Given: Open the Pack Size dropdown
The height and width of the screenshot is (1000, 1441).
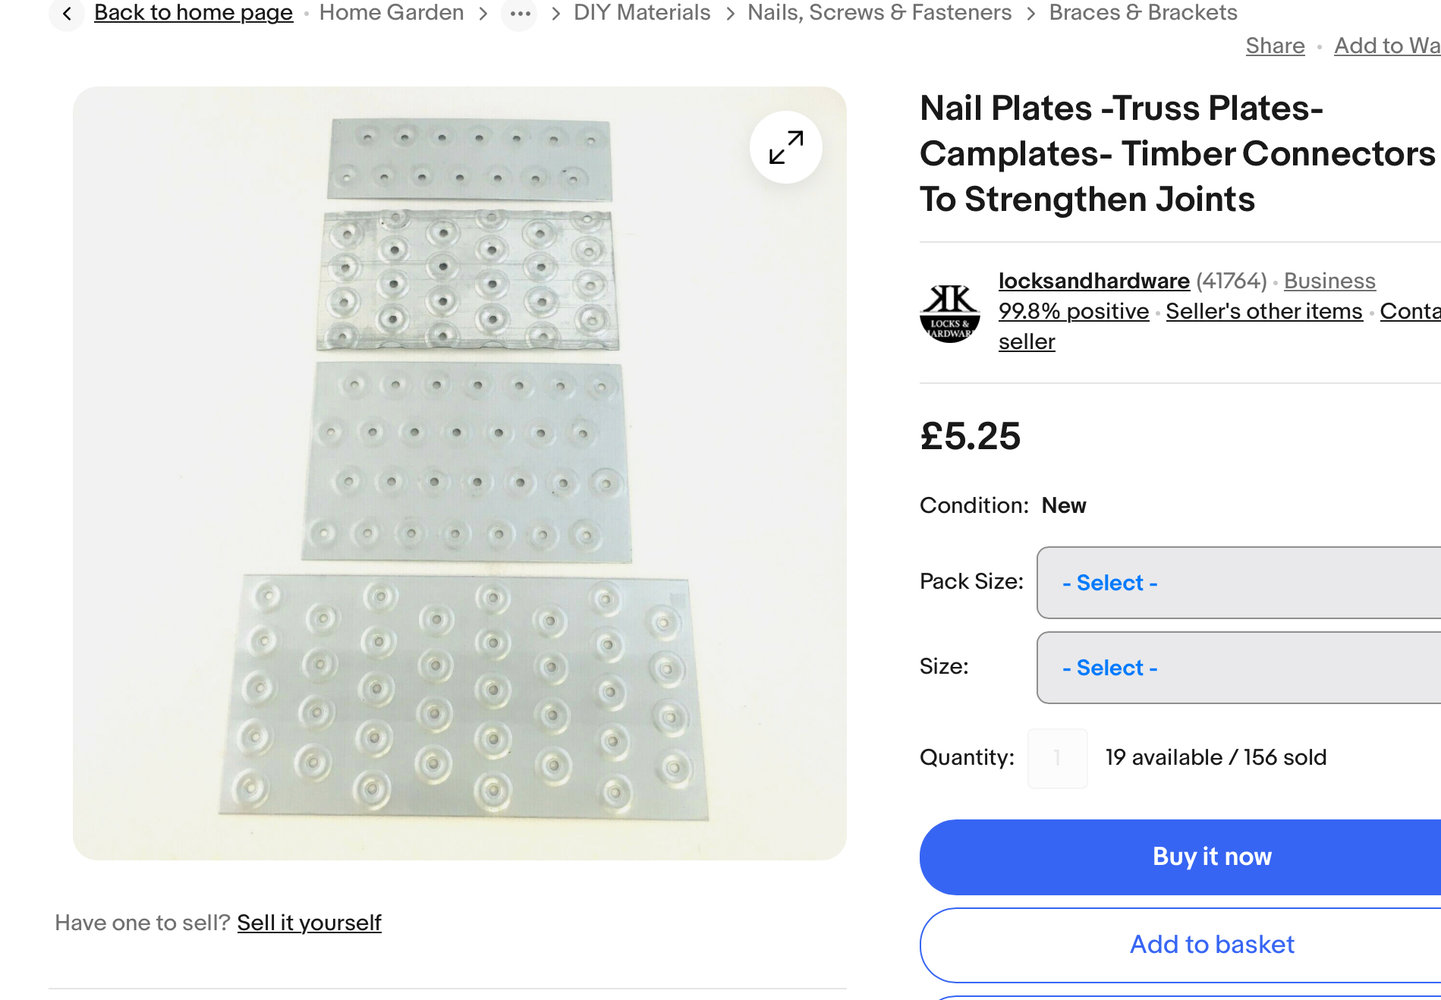Looking at the screenshot, I should [x=1238, y=583].
